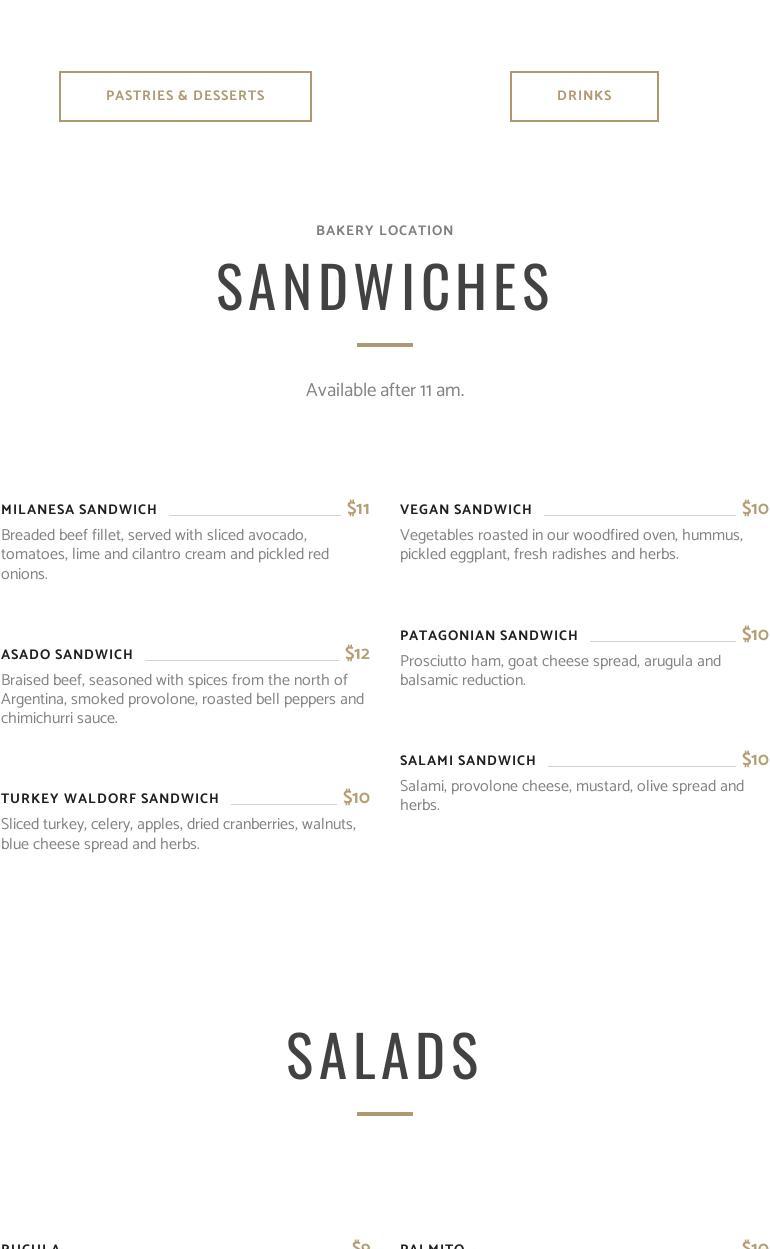This screenshot has width=770, height=1249.
Task: Click the Bakery Location label
Action: 385,231
